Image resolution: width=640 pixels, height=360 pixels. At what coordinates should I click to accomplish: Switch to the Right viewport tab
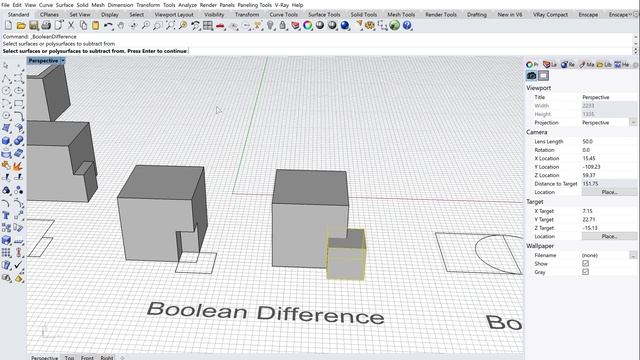tap(107, 358)
